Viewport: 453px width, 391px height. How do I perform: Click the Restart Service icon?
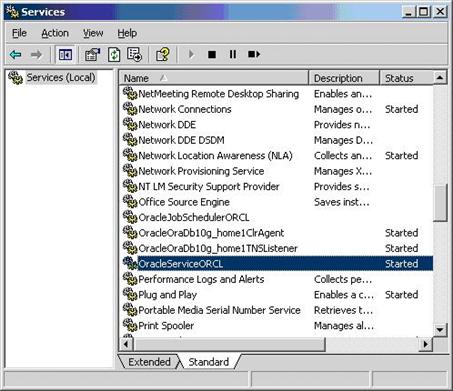(254, 54)
